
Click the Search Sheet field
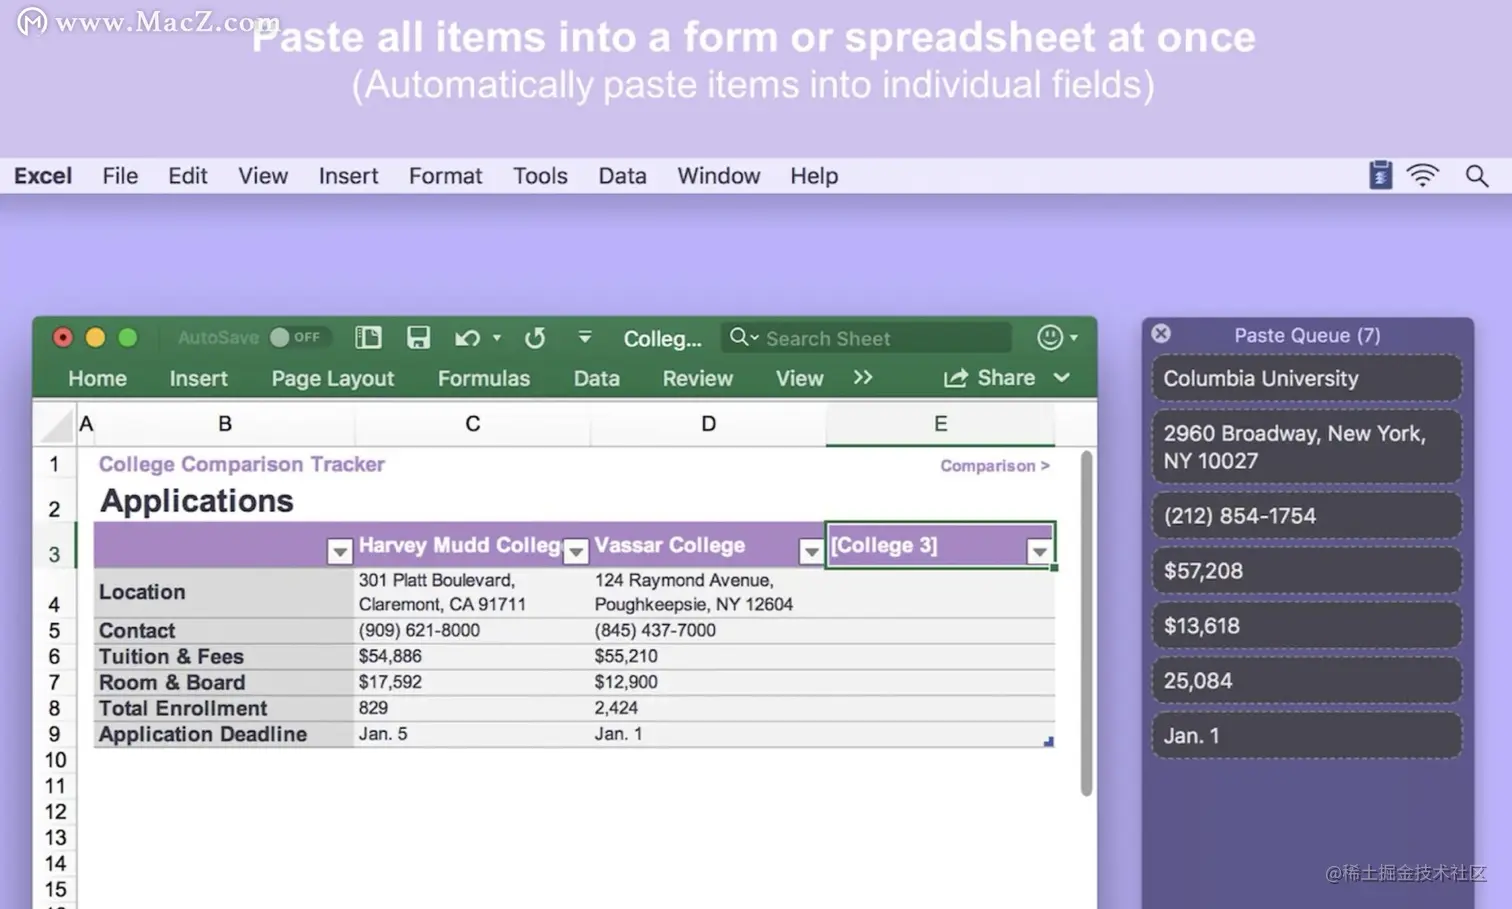865,338
